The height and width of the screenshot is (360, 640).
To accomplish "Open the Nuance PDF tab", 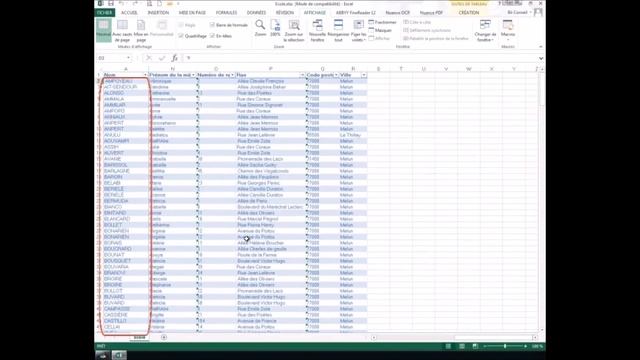I will pyautogui.click(x=431, y=13).
